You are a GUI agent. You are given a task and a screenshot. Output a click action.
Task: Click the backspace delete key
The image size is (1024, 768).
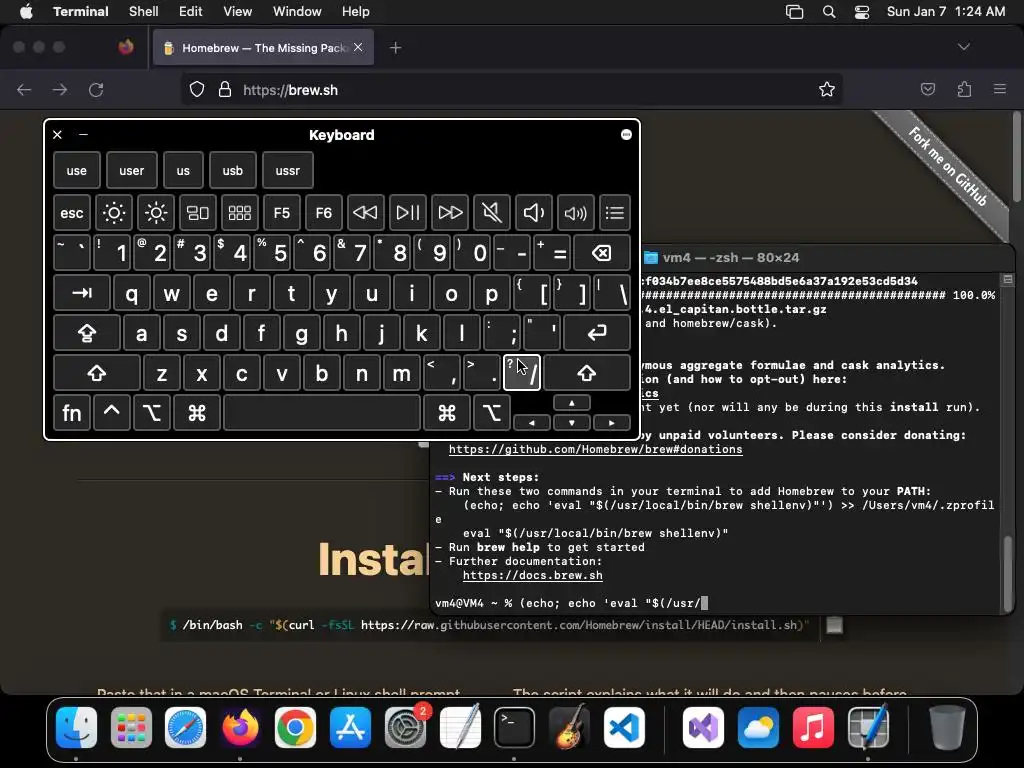[601, 253]
